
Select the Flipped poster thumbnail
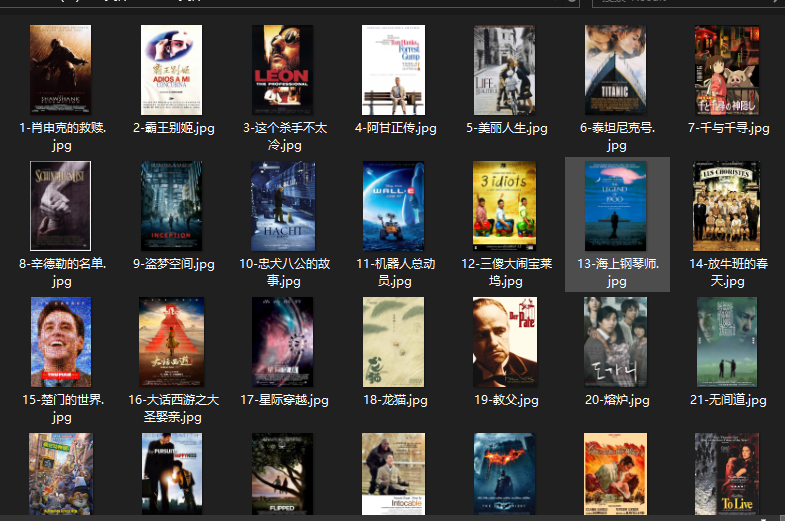[283, 474]
